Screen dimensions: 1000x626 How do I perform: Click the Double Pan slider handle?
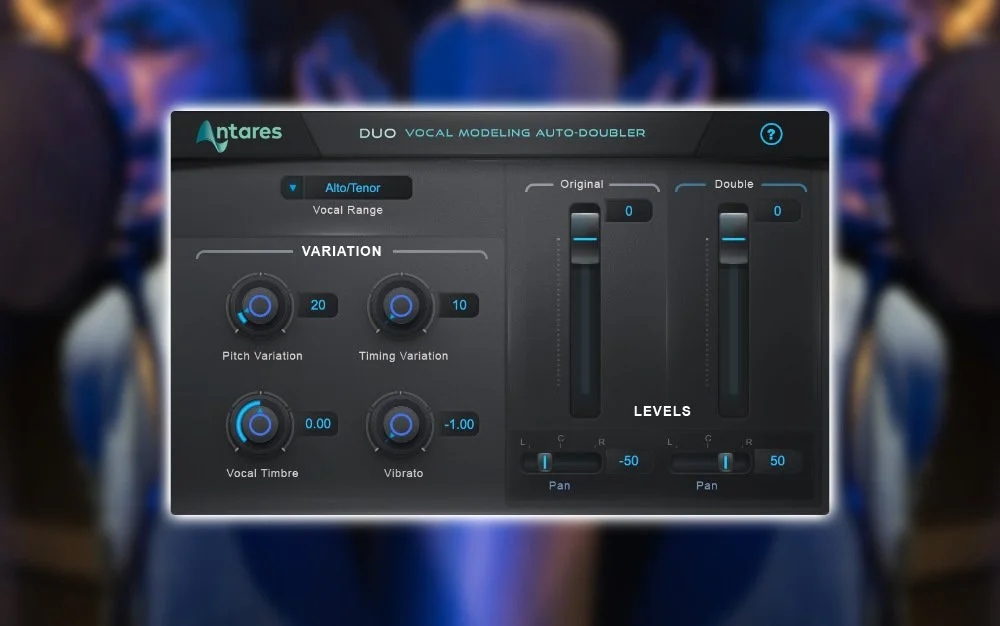[x=725, y=462]
